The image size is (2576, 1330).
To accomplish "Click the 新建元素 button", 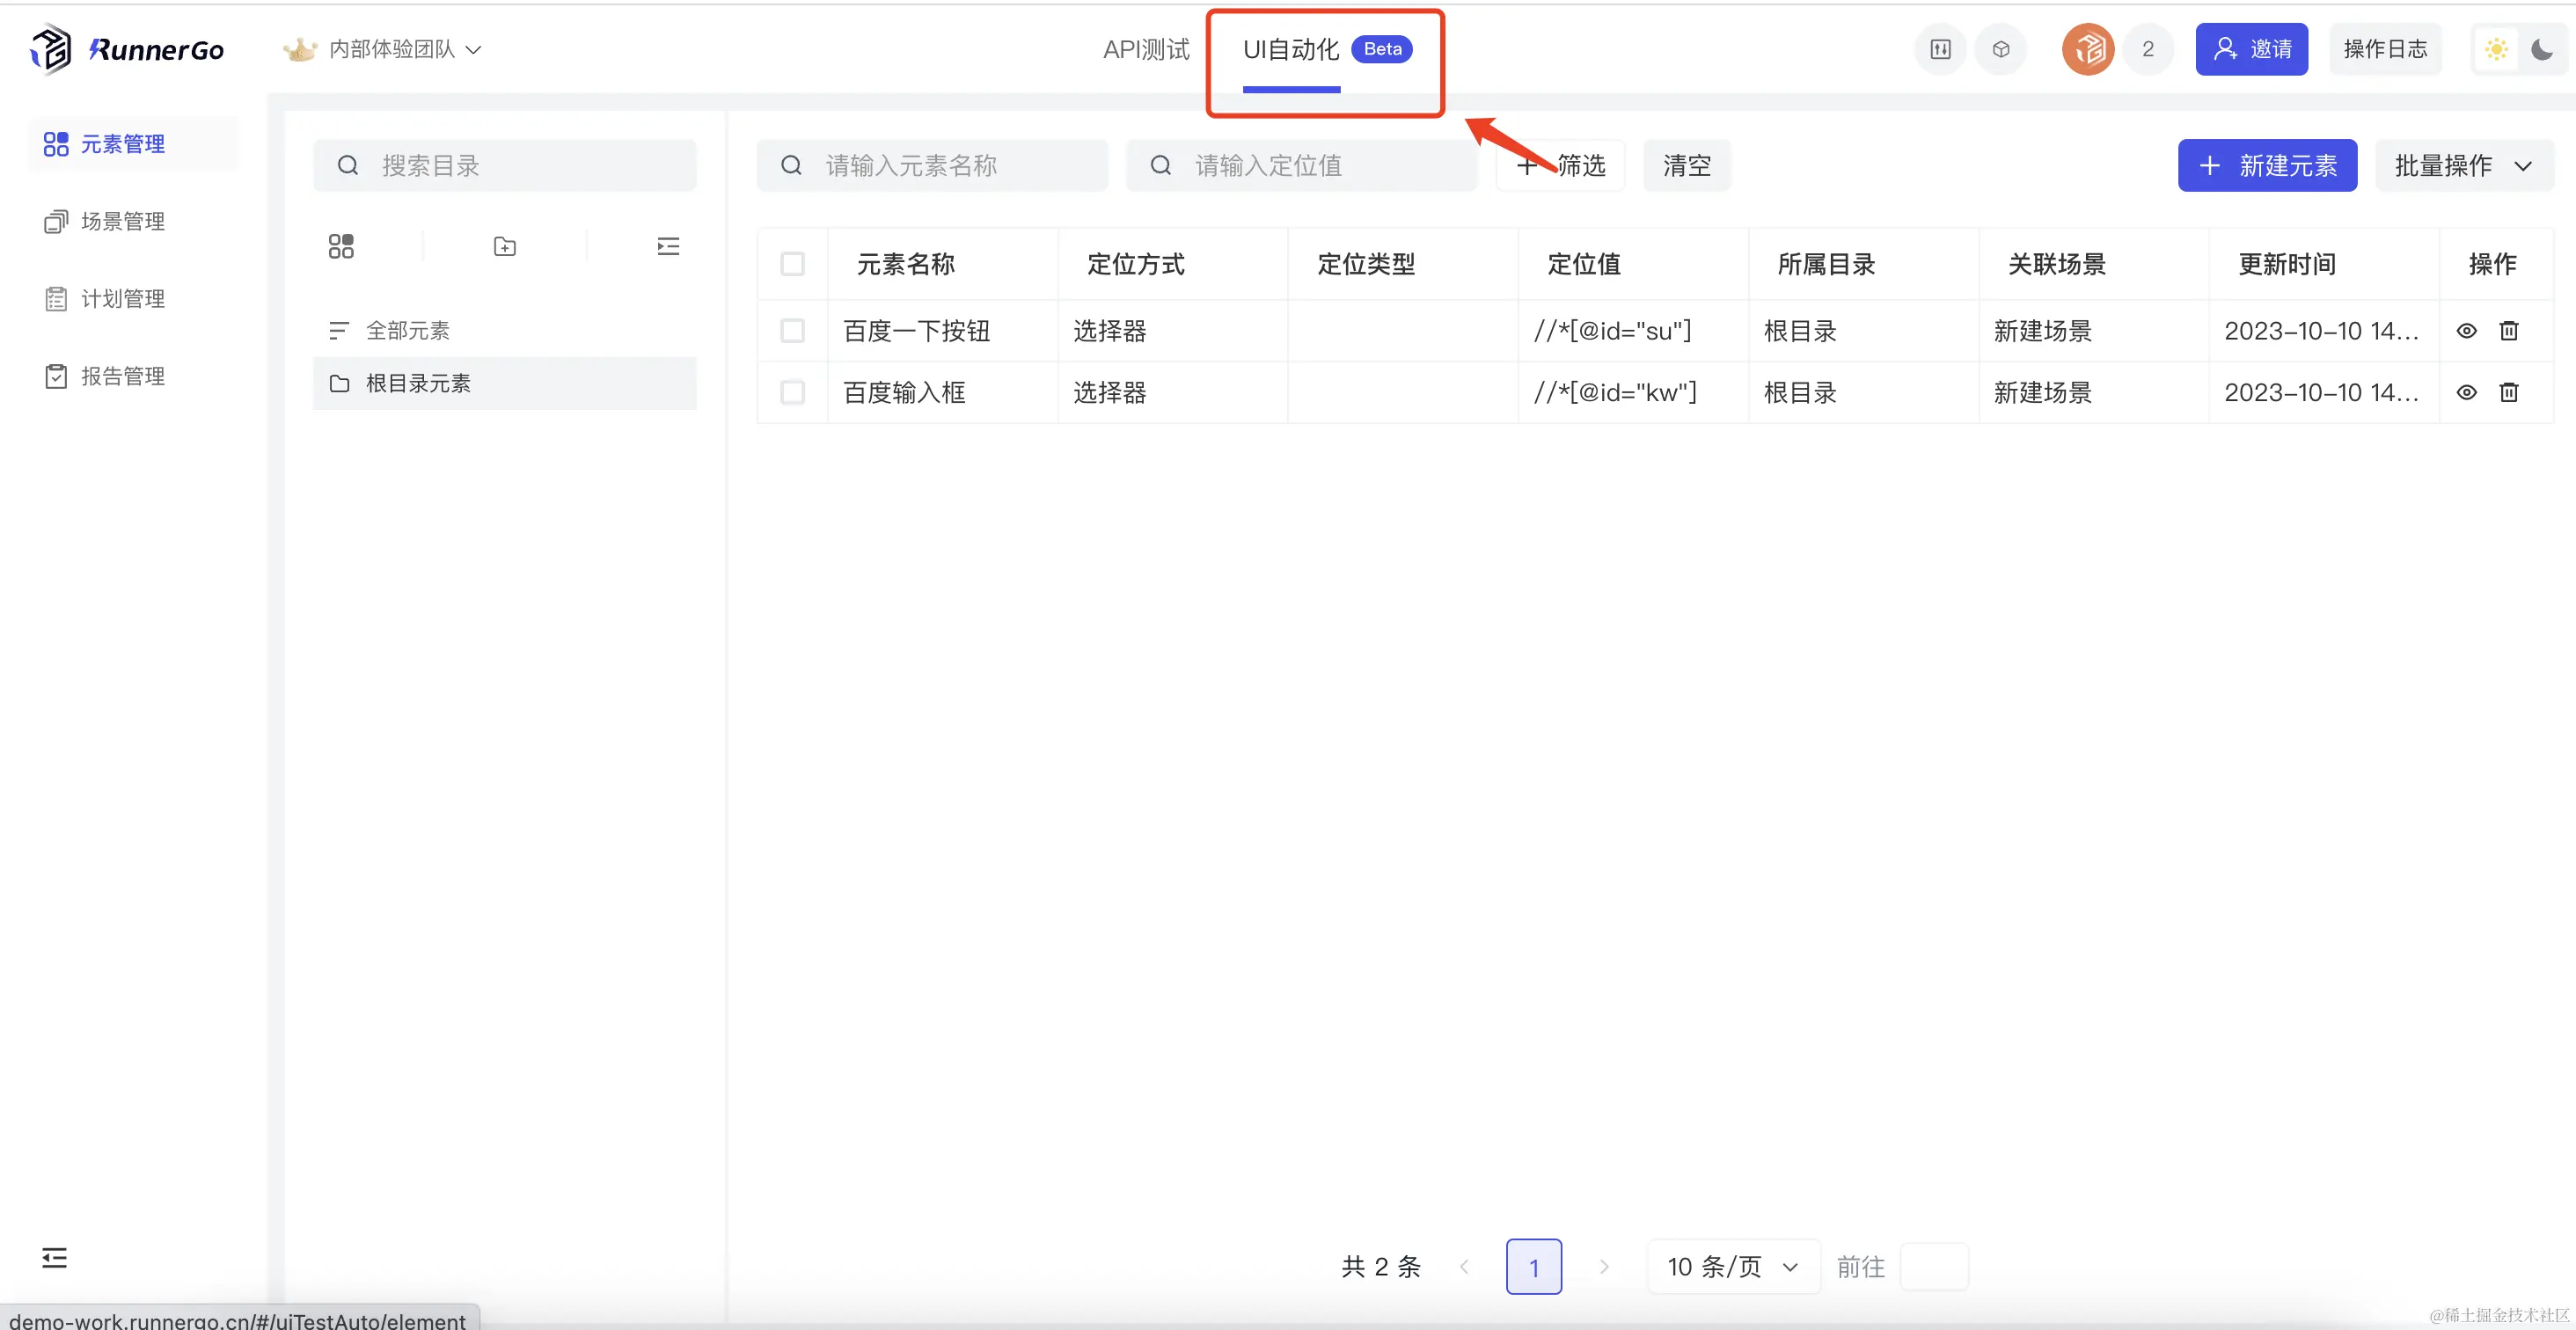I will coord(2267,165).
